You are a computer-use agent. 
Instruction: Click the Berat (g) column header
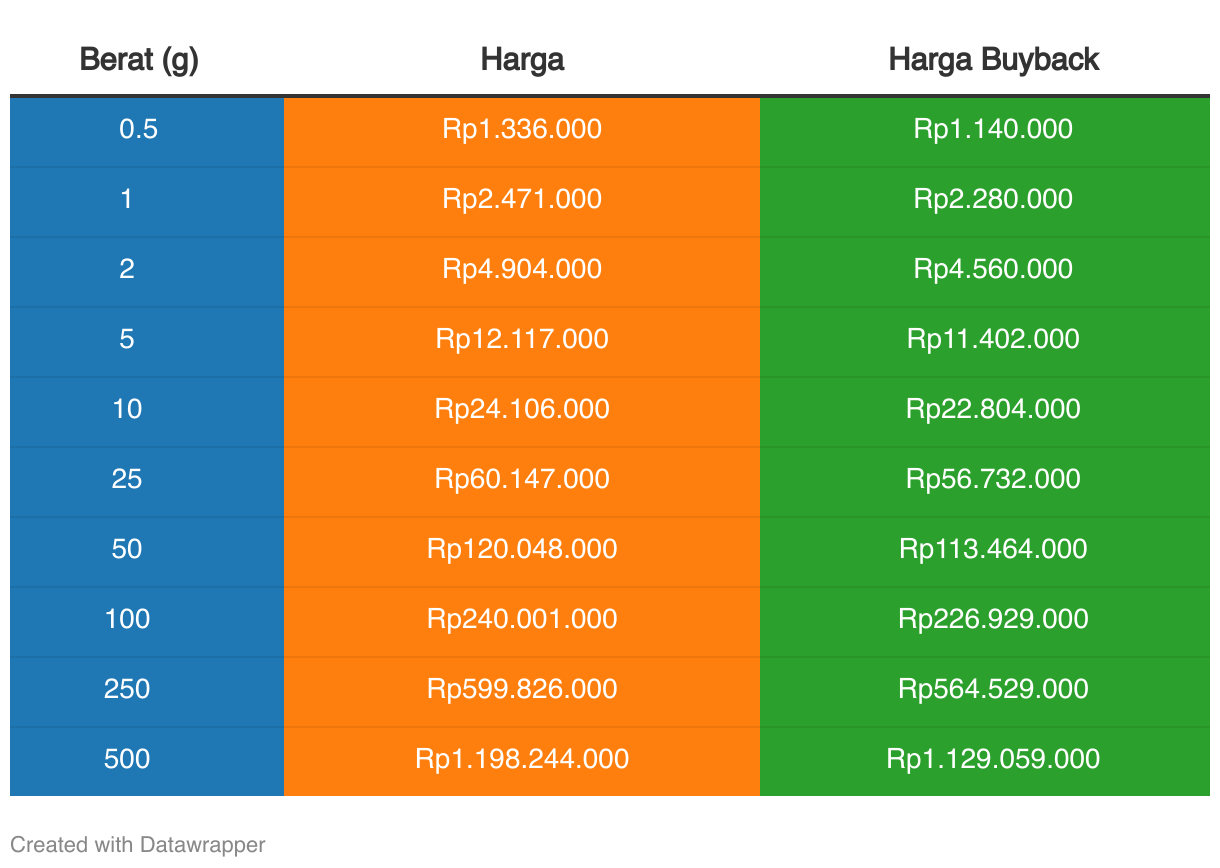139,60
